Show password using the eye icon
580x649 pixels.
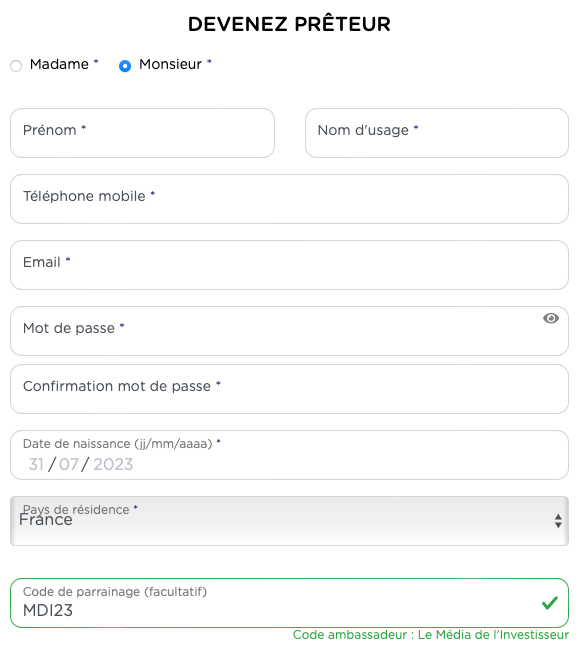point(551,318)
